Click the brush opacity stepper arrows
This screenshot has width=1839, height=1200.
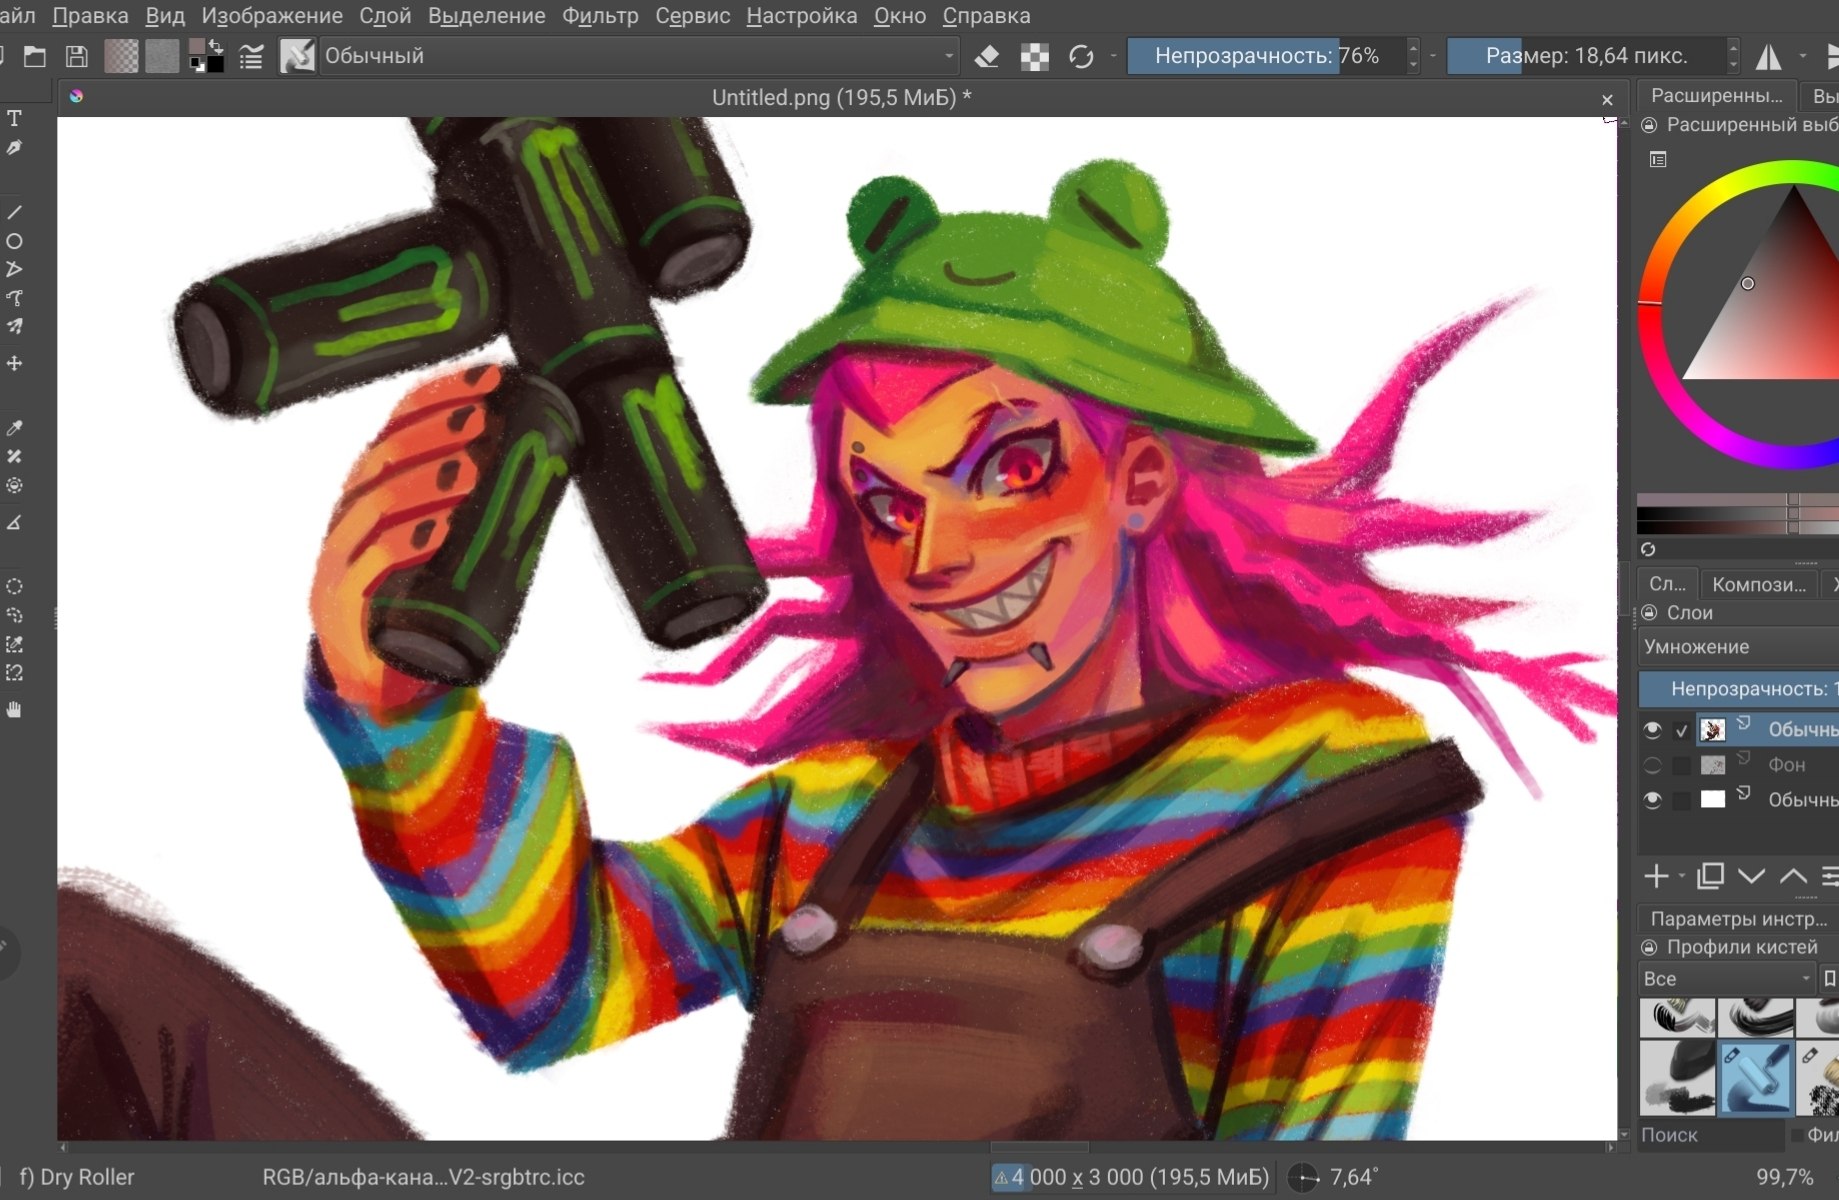1412,56
